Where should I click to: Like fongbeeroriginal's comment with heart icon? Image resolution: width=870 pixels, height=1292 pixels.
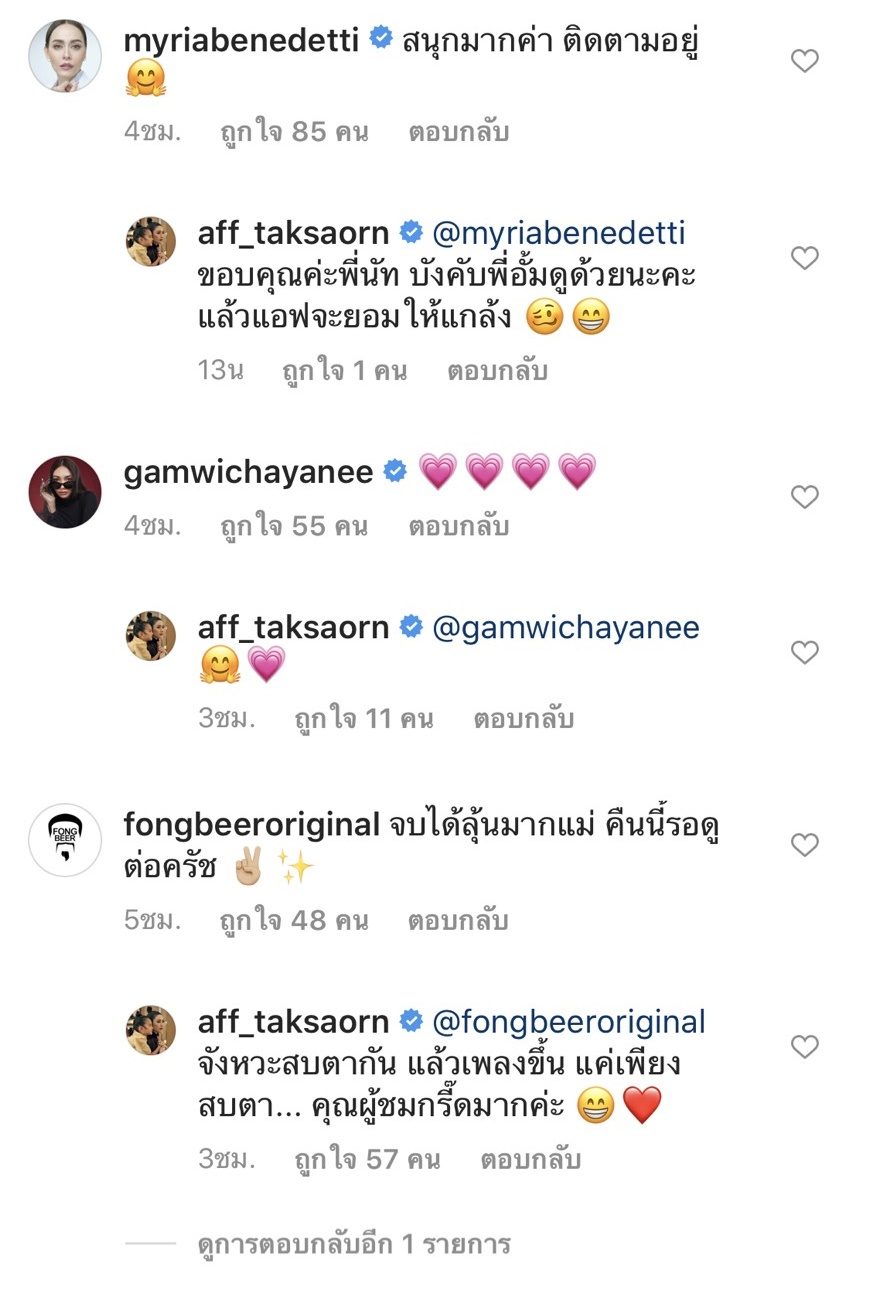tap(805, 846)
